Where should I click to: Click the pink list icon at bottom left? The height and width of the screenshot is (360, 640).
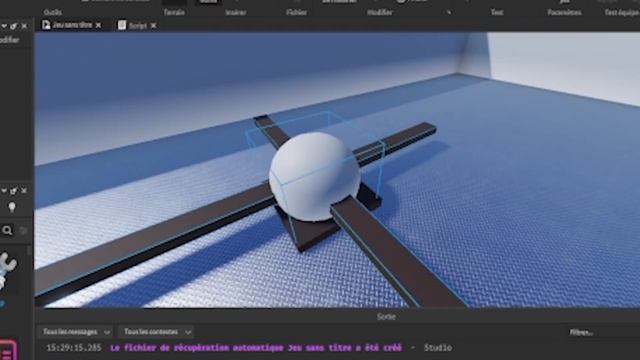pos(7,349)
